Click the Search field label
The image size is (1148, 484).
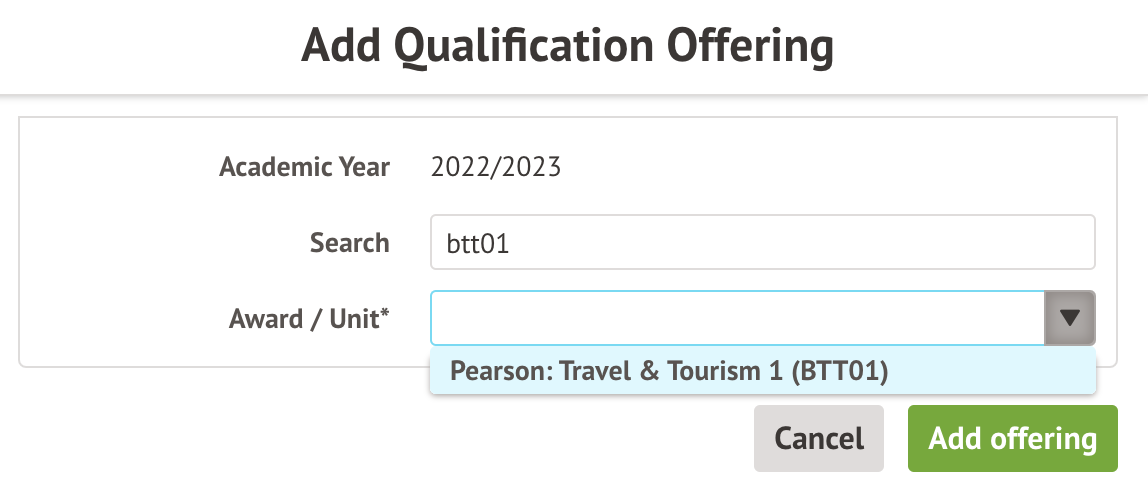point(349,242)
